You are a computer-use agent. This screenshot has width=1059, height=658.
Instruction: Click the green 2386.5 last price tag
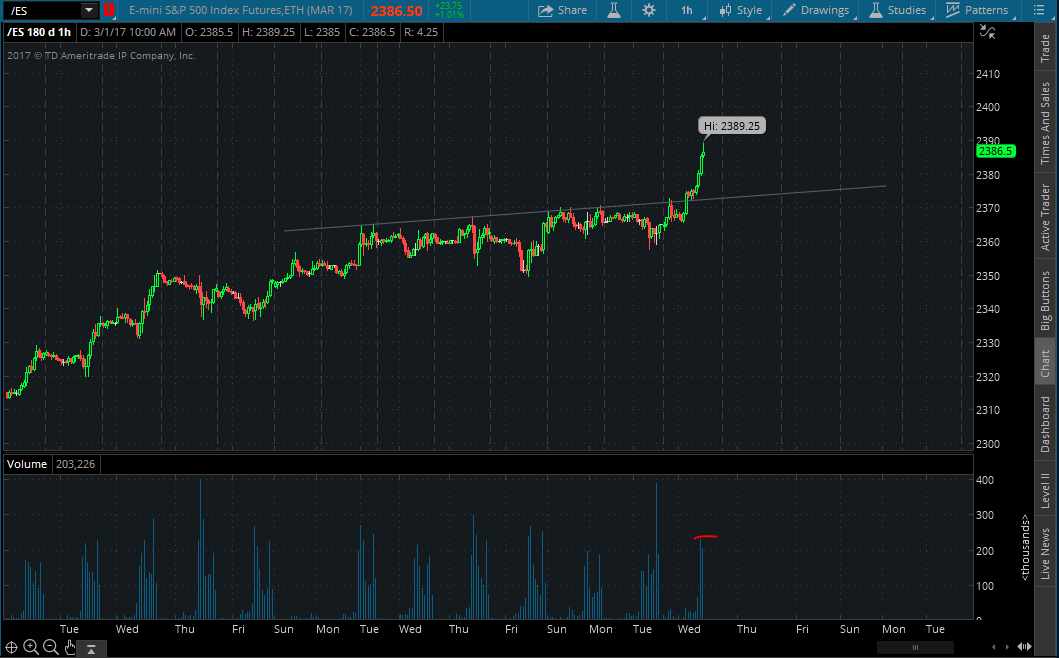tap(996, 151)
